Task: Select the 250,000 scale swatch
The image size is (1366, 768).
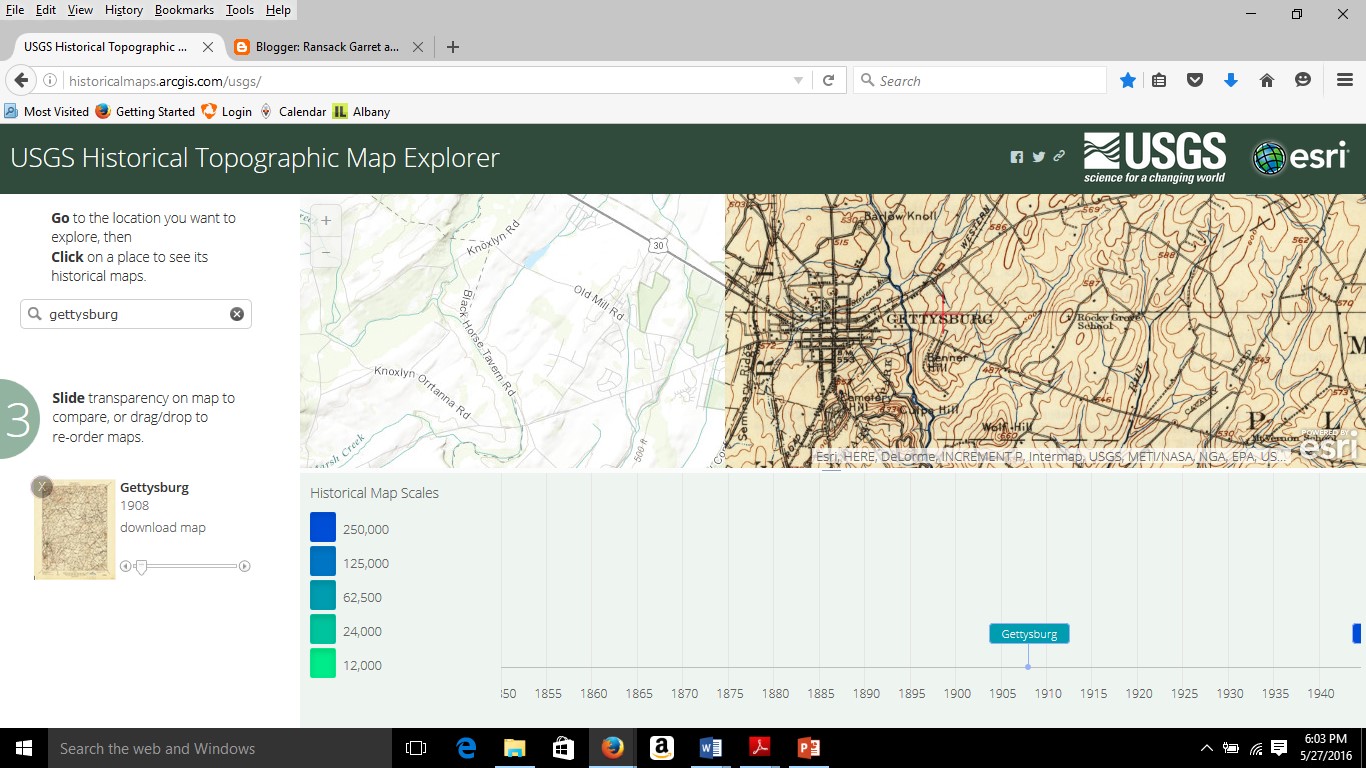Action: click(323, 527)
